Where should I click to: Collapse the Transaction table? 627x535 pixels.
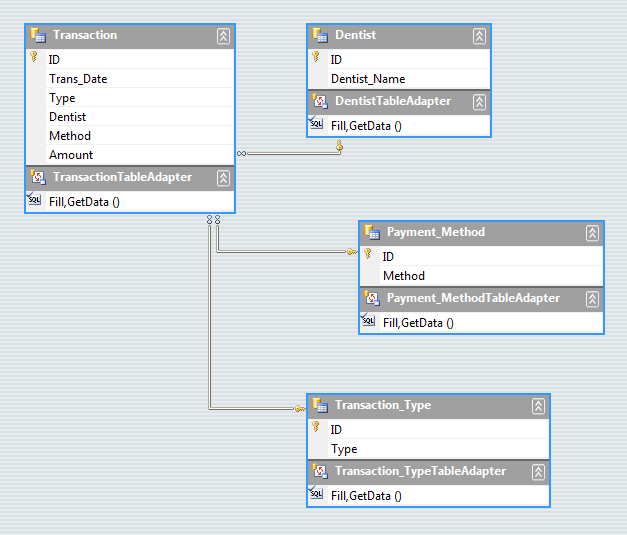point(223,36)
